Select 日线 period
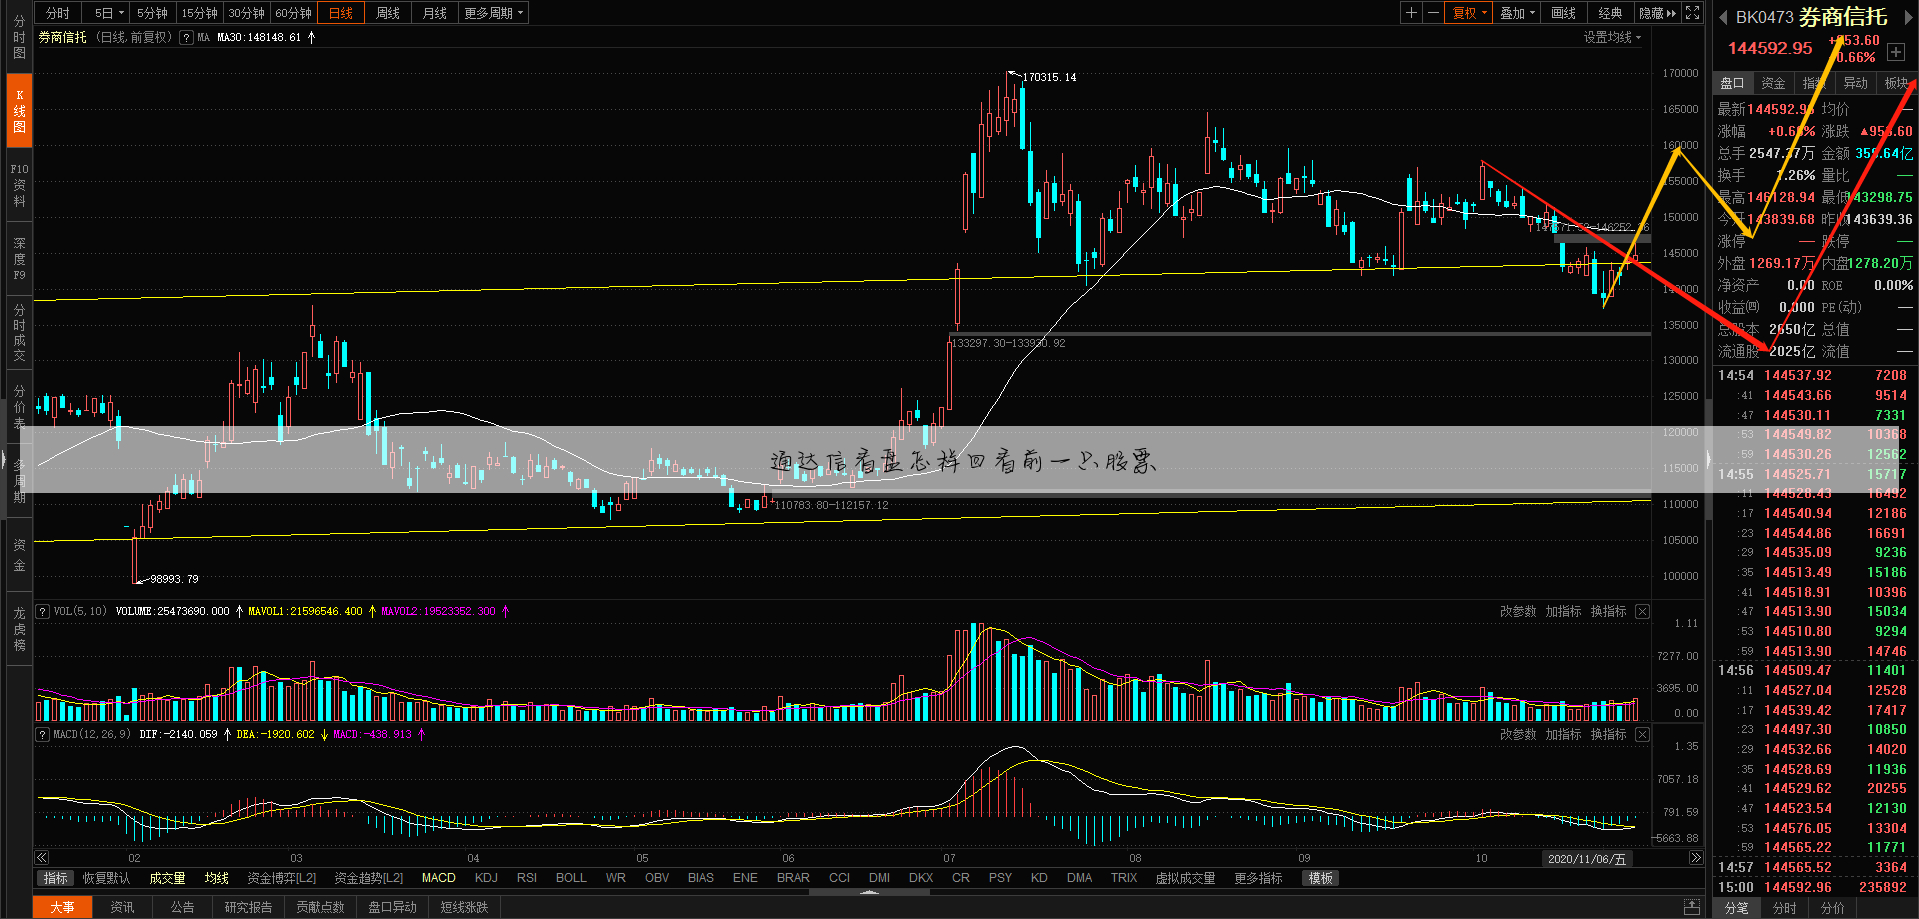Screen dimensions: 1919x919 (341, 13)
